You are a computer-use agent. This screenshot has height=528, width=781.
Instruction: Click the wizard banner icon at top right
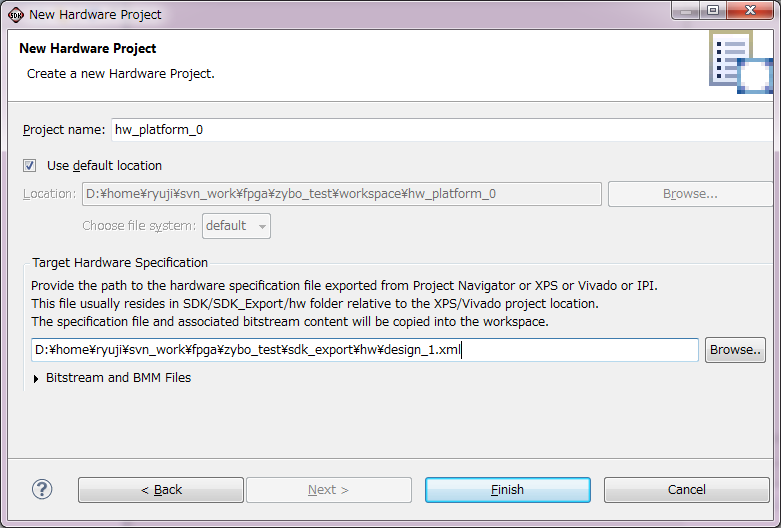click(741, 62)
